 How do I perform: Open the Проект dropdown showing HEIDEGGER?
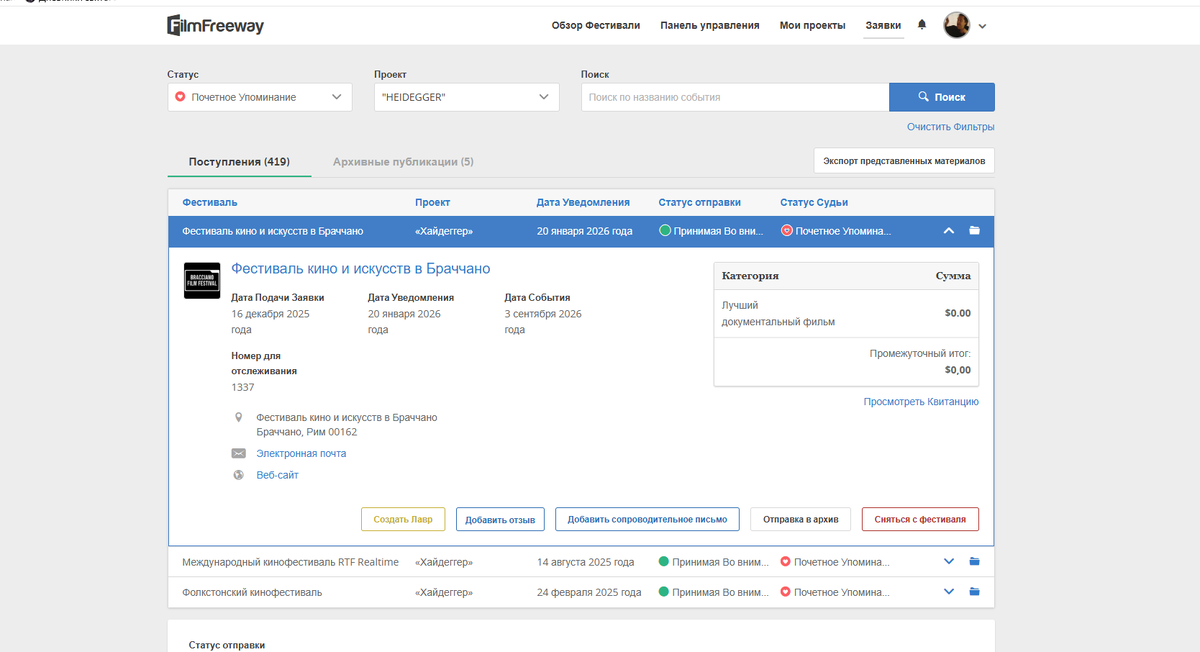coord(467,97)
